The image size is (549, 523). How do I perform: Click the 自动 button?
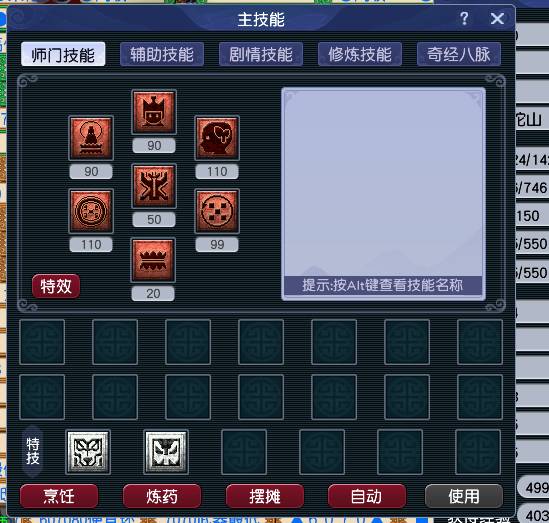367,496
